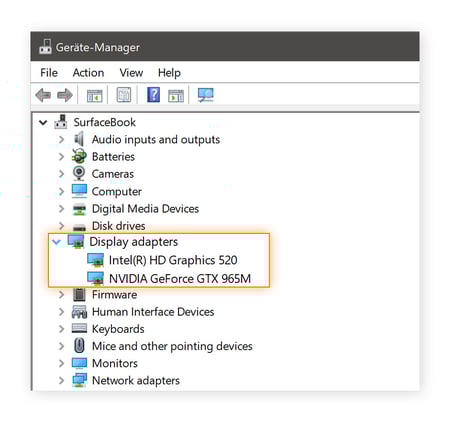Click the Forward arrow toolbar icon
The height and width of the screenshot is (421, 450).
point(65,95)
